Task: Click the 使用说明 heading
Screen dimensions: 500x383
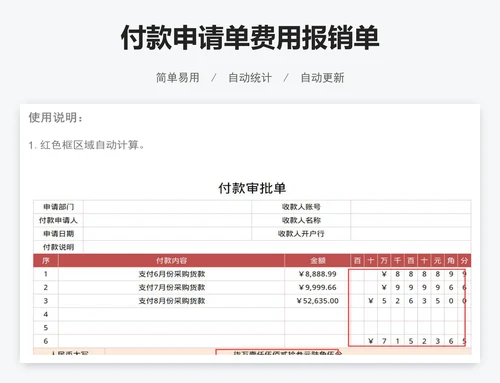Action: 55,117
